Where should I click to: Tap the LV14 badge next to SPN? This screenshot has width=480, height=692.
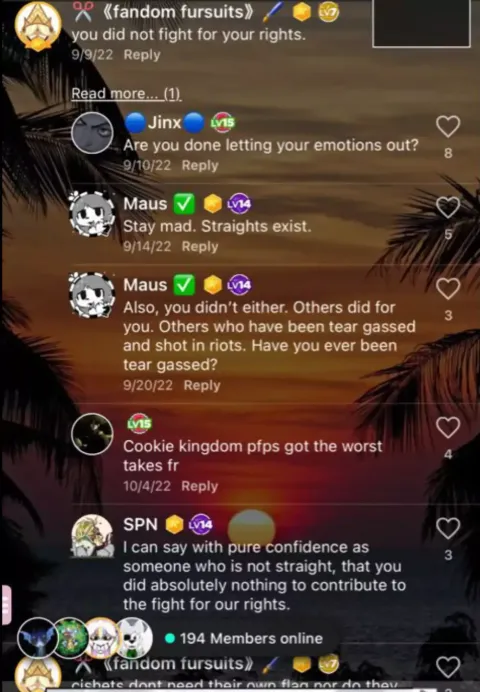201,524
